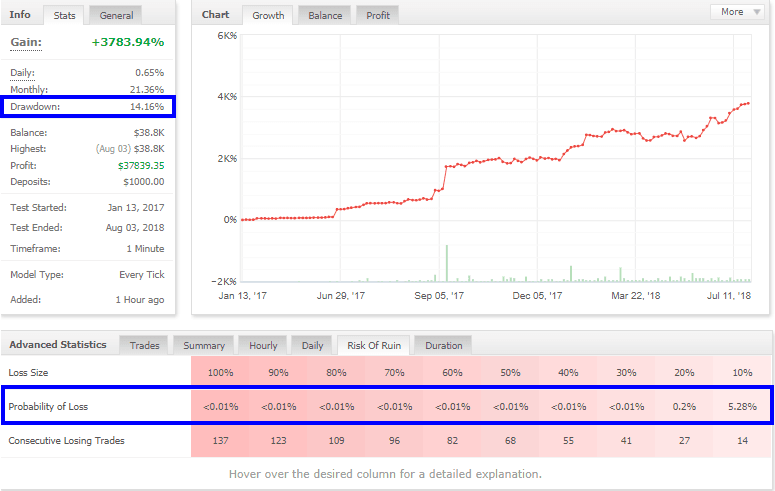Select the Daily statistics tab

point(312,345)
